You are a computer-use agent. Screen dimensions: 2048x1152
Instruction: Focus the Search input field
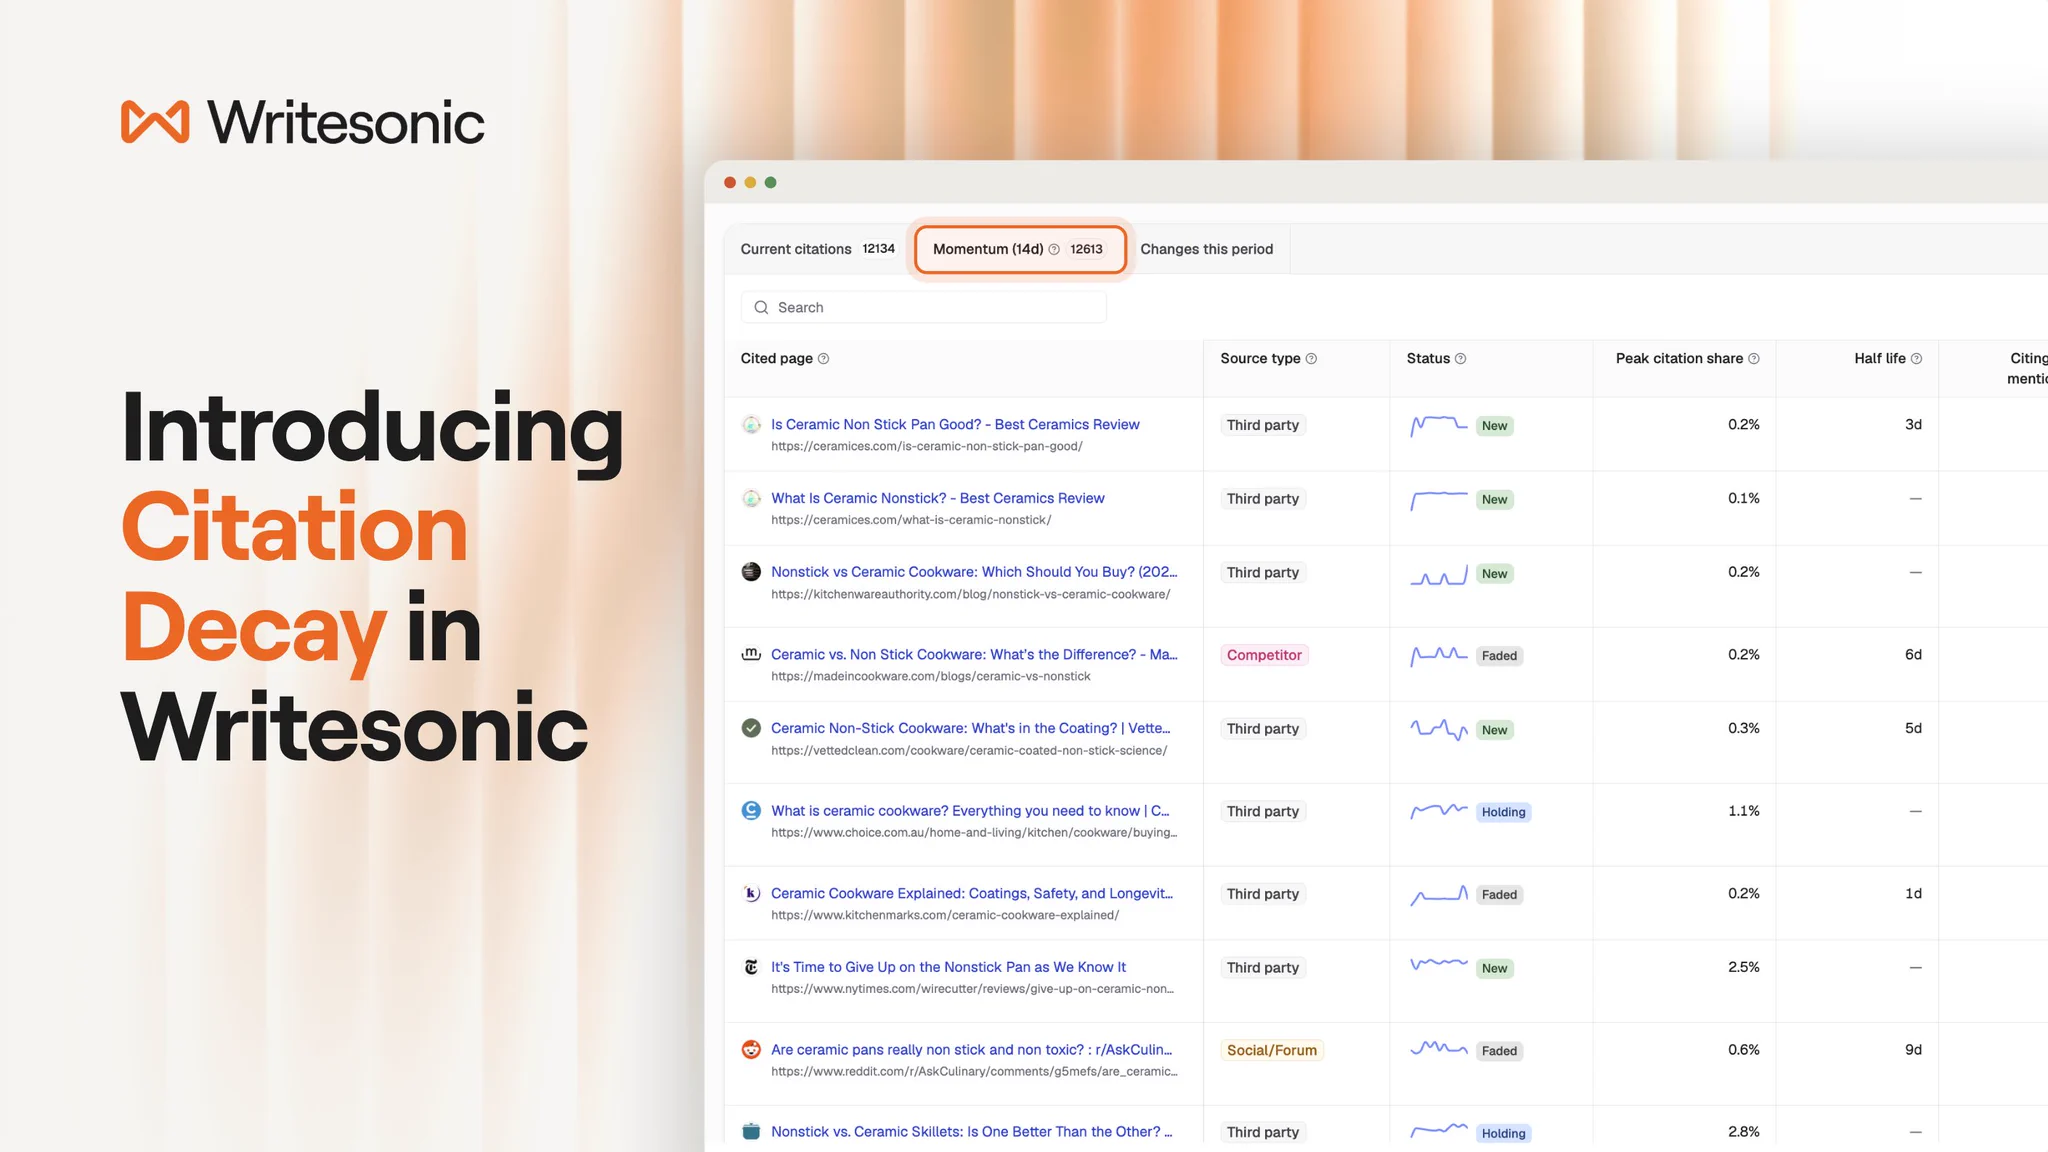(x=924, y=308)
